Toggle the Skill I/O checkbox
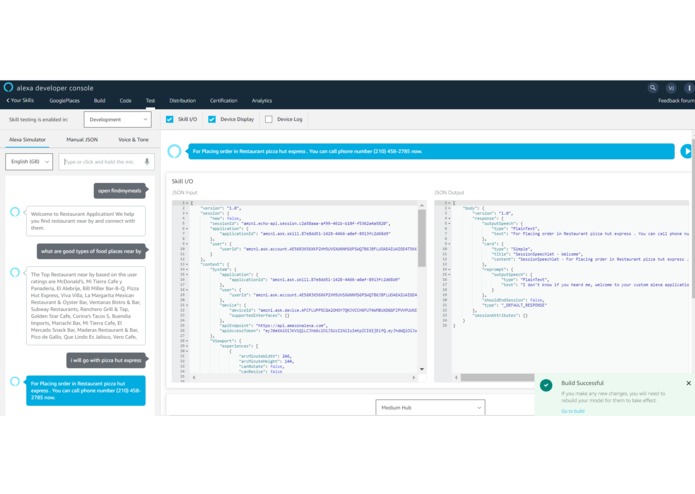This screenshot has height=494, width=695. 169,119
